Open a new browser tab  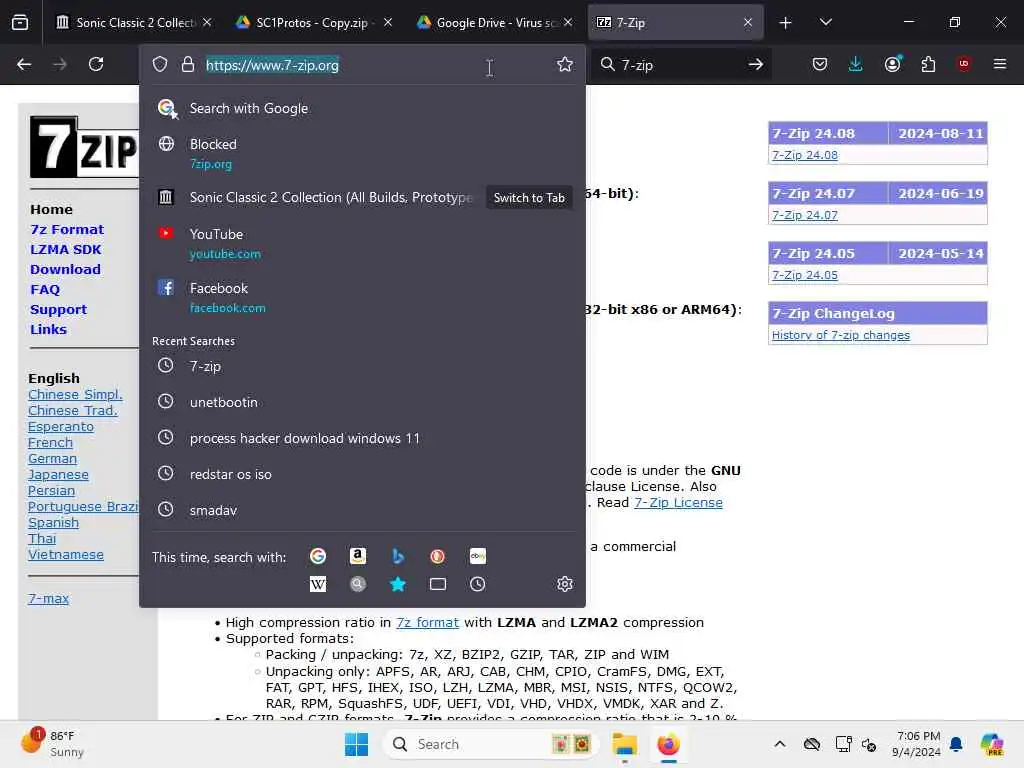point(786,23)
